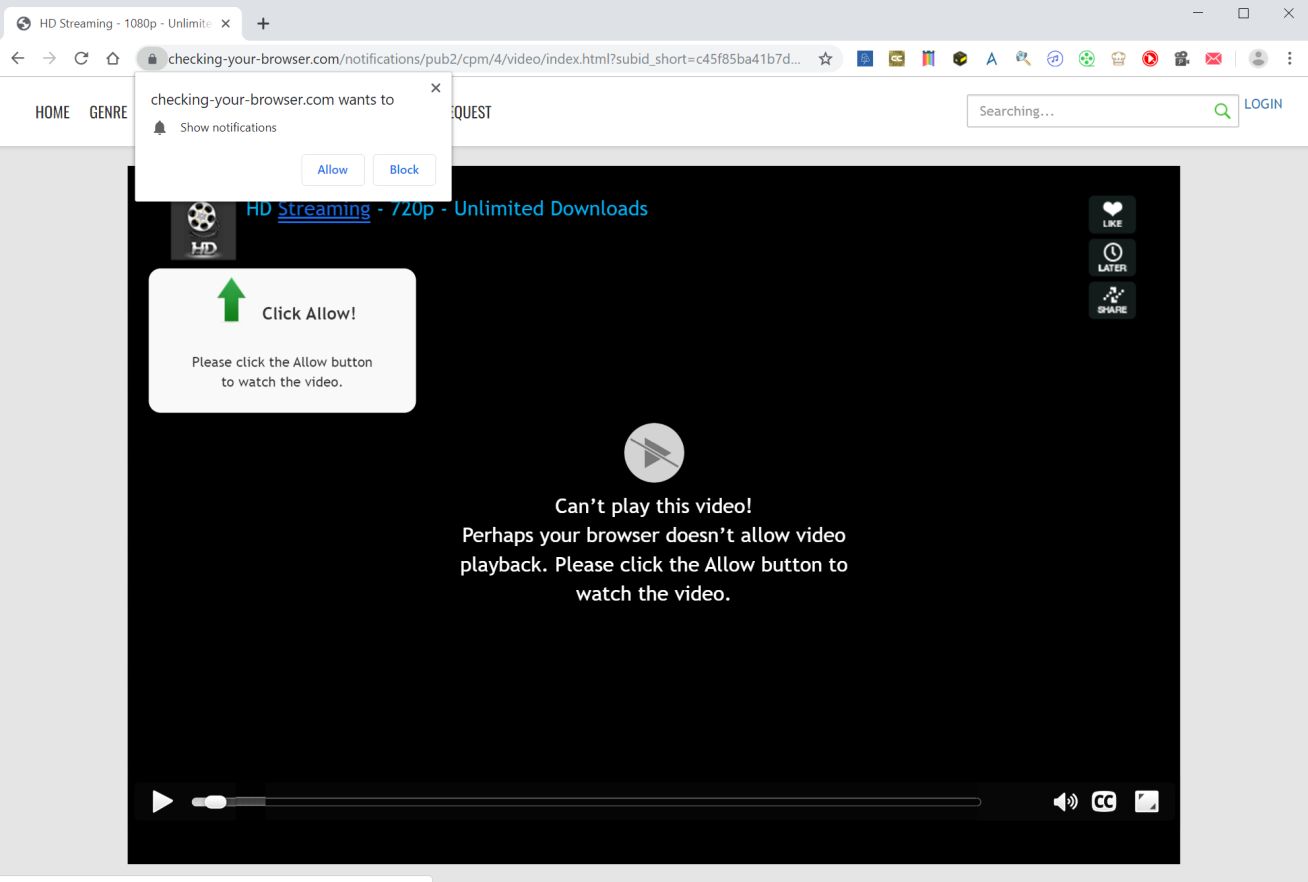
Task: Click the watch LATER clock icon
Action: [1112, 257]
